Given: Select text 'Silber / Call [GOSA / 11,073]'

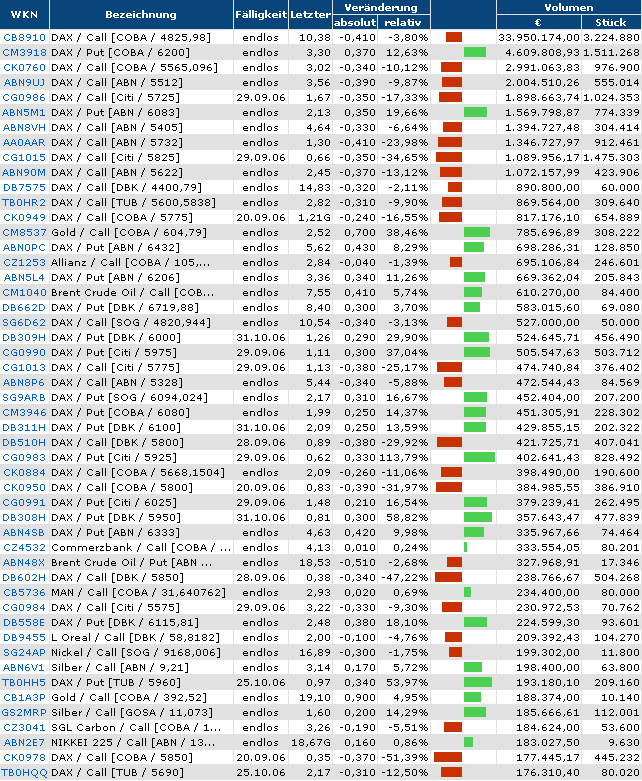Looking at the screenshot, I should coord(132,712).
